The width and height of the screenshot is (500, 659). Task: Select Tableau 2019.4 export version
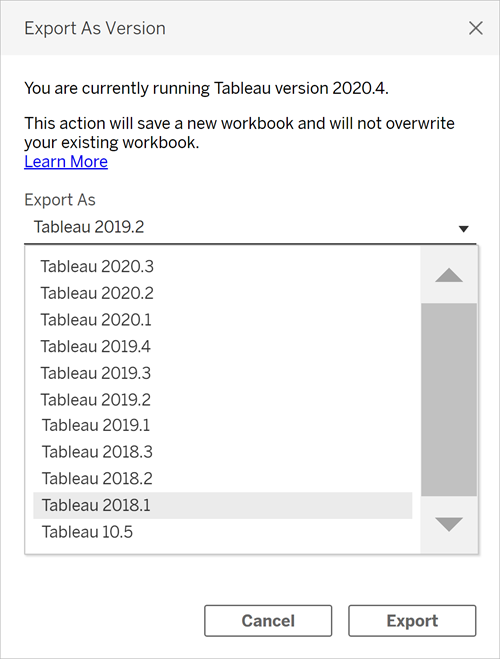tap(223, 346)
